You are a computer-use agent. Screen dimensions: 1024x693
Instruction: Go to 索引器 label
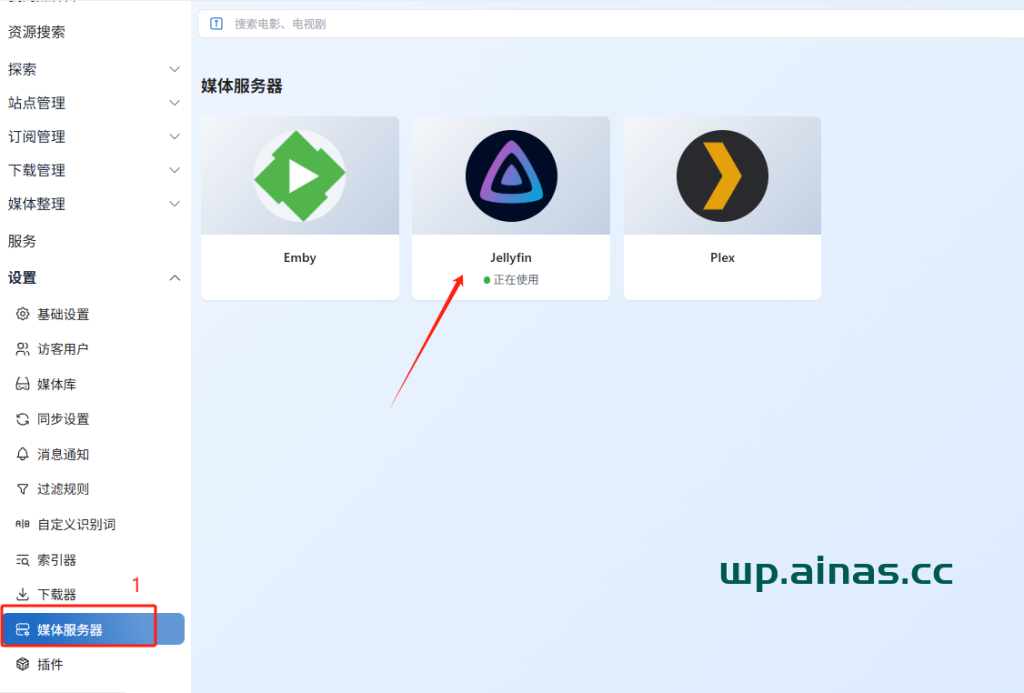point(57,560)
